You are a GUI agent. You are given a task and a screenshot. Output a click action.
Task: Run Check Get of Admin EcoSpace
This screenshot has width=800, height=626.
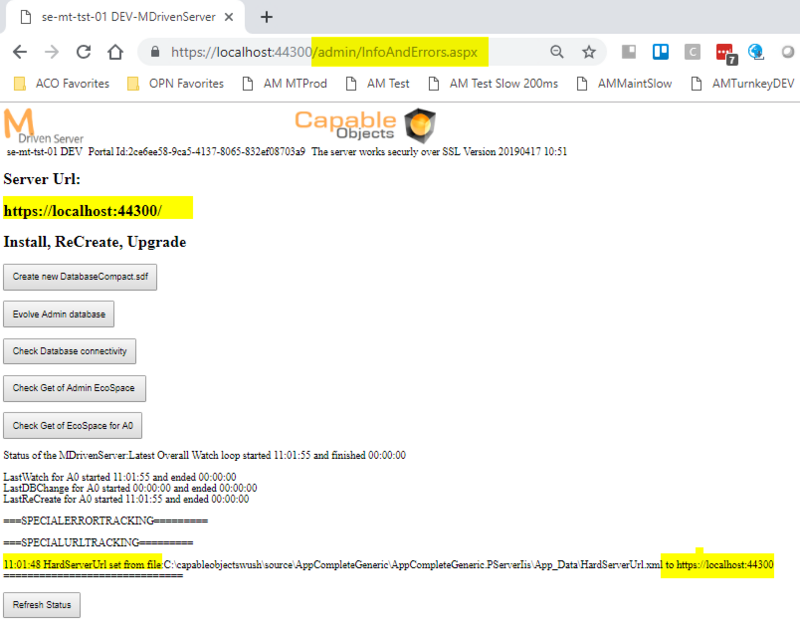point(74,388)
